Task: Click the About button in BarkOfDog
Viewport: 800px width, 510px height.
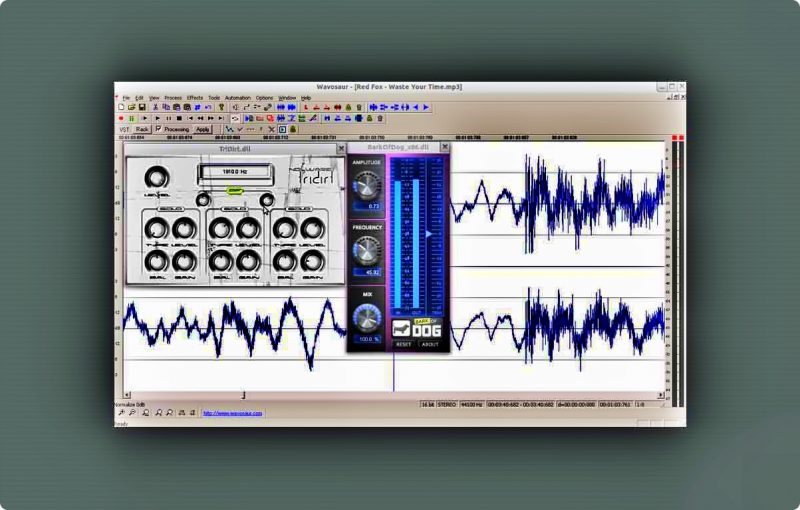Action: (x=430, y=344)
